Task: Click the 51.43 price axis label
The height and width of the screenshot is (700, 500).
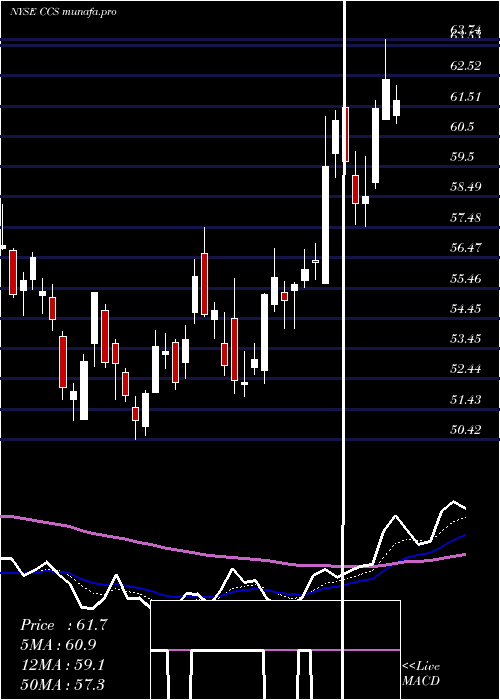Action: tap(466, 400)
